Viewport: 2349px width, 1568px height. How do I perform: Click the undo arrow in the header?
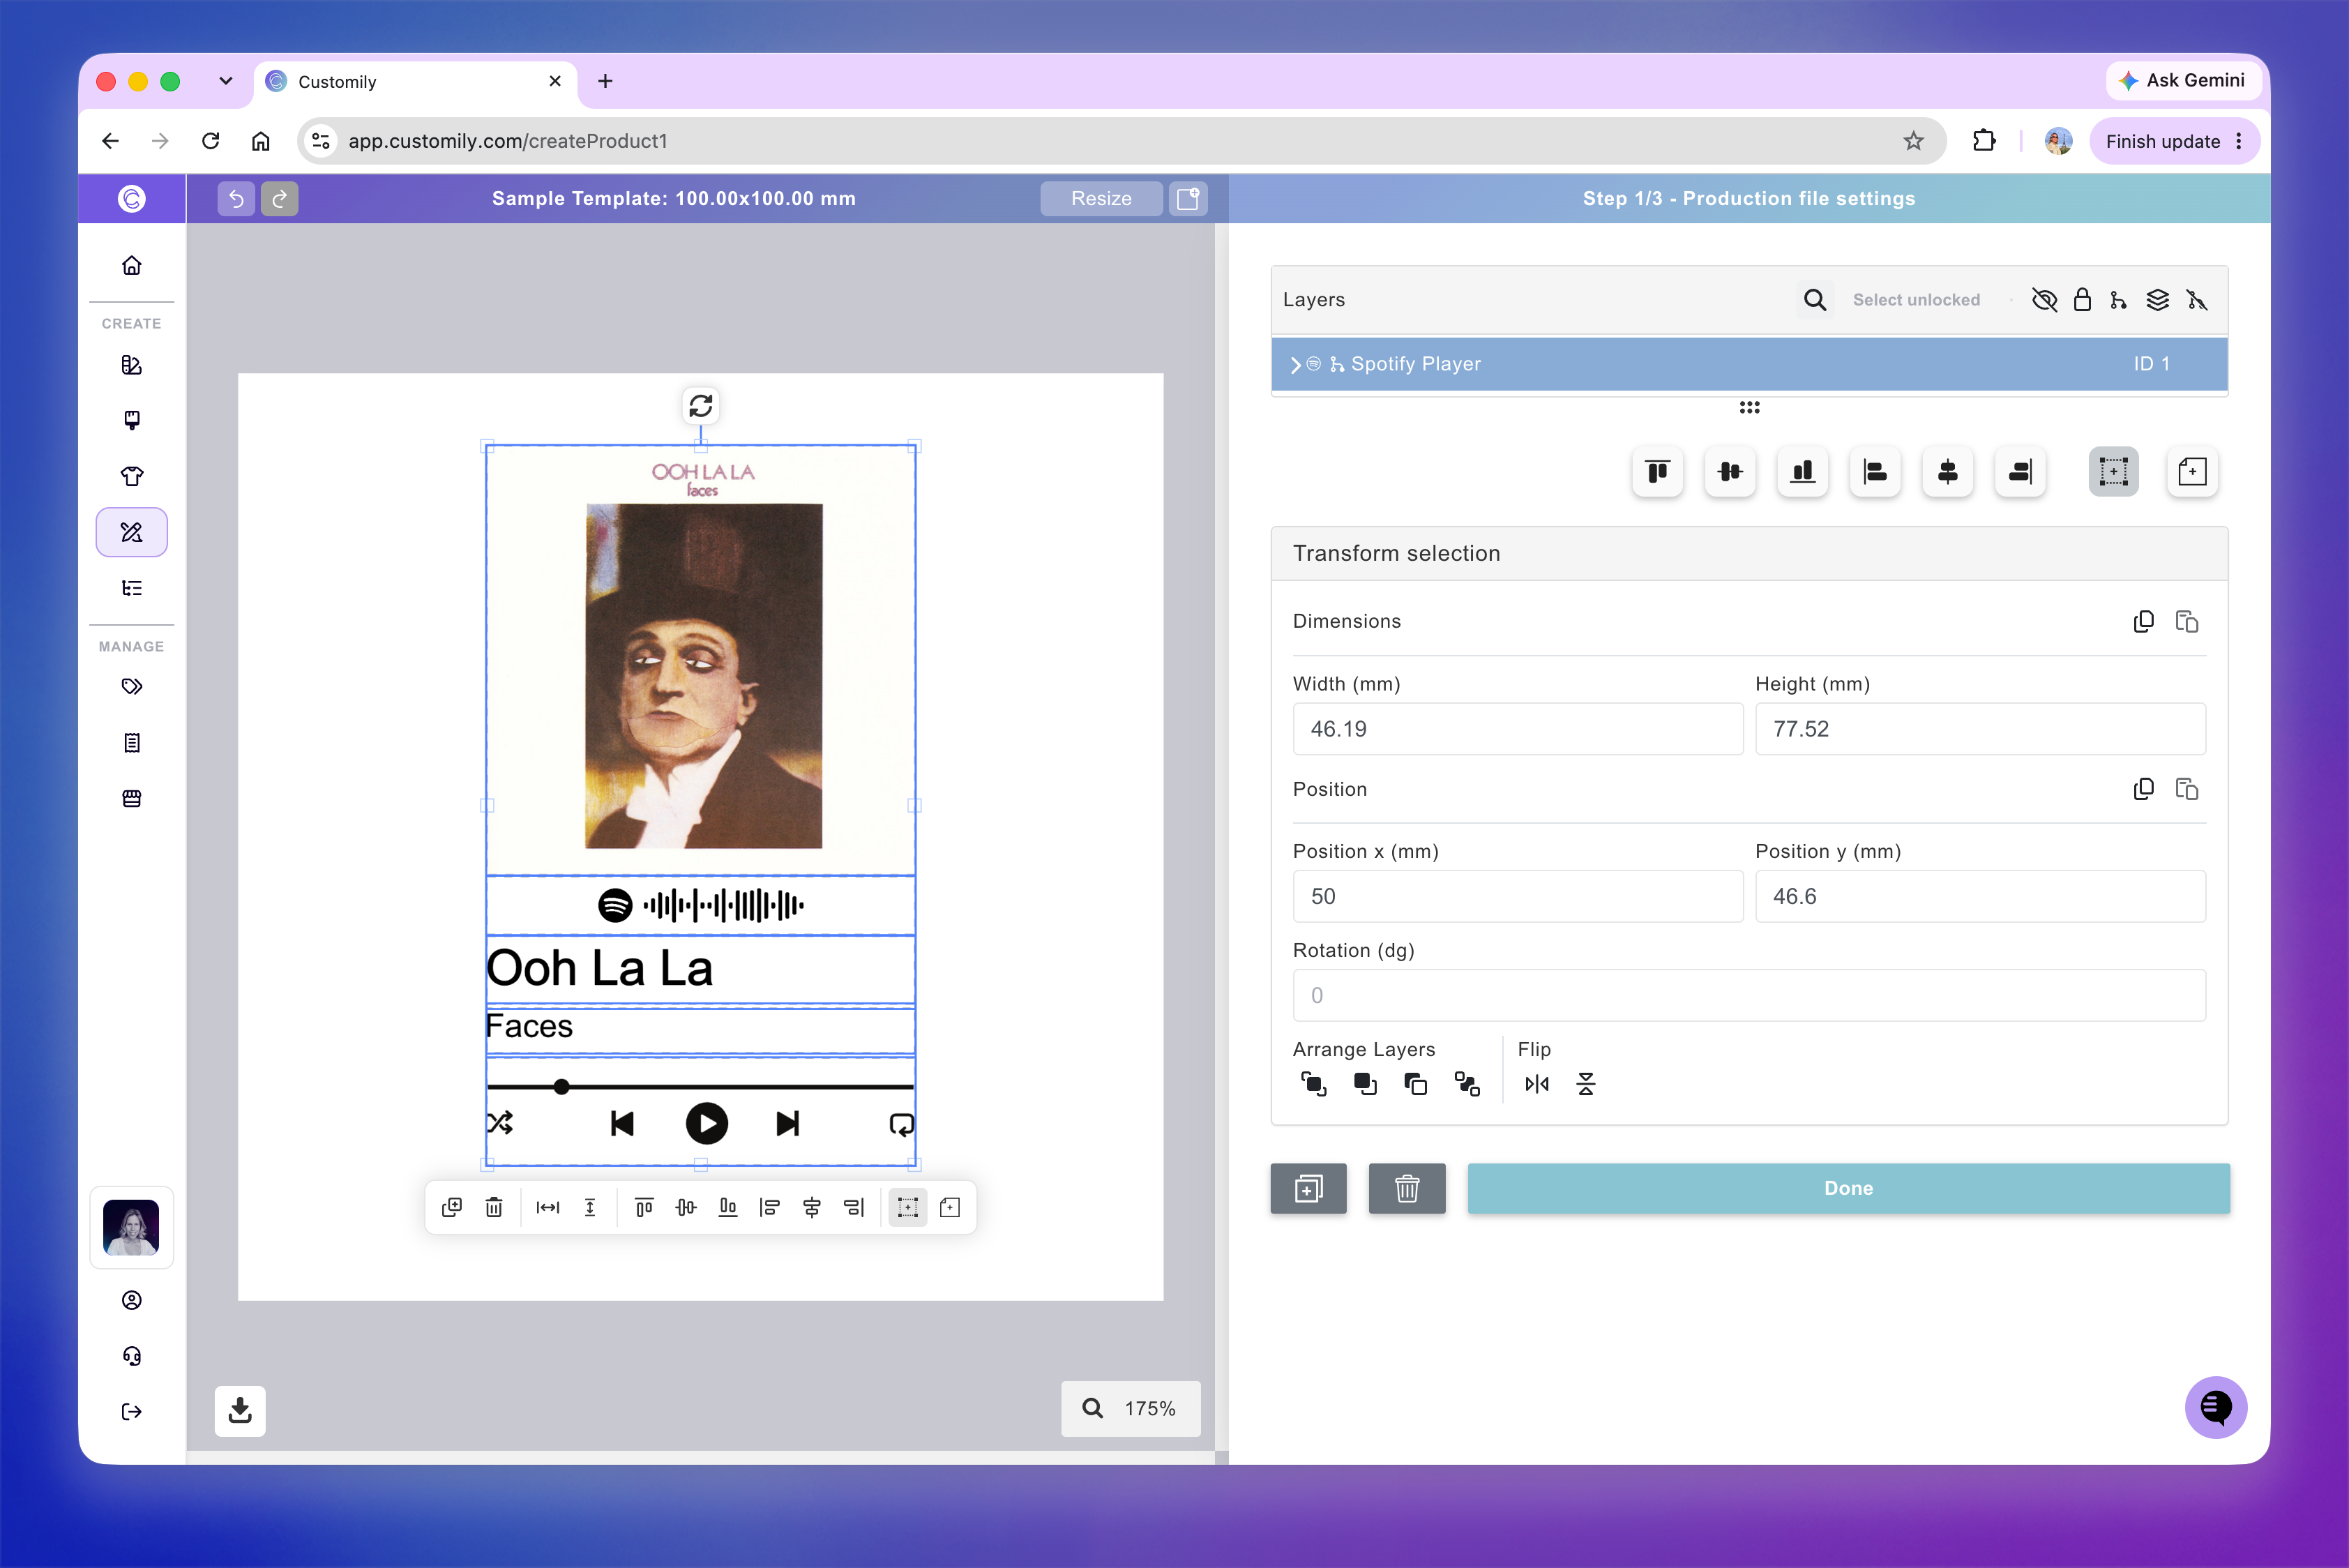pos(236,198)
